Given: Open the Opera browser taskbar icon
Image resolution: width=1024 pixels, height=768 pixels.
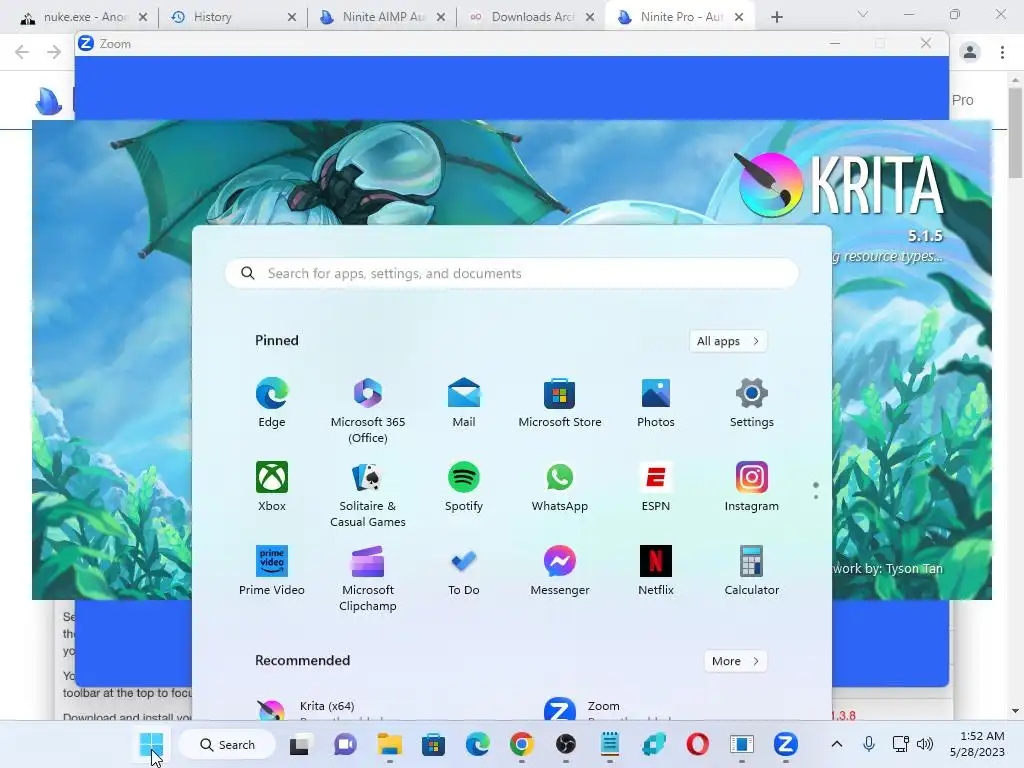Looking at the screenshot, I should (x=697, y=744).
